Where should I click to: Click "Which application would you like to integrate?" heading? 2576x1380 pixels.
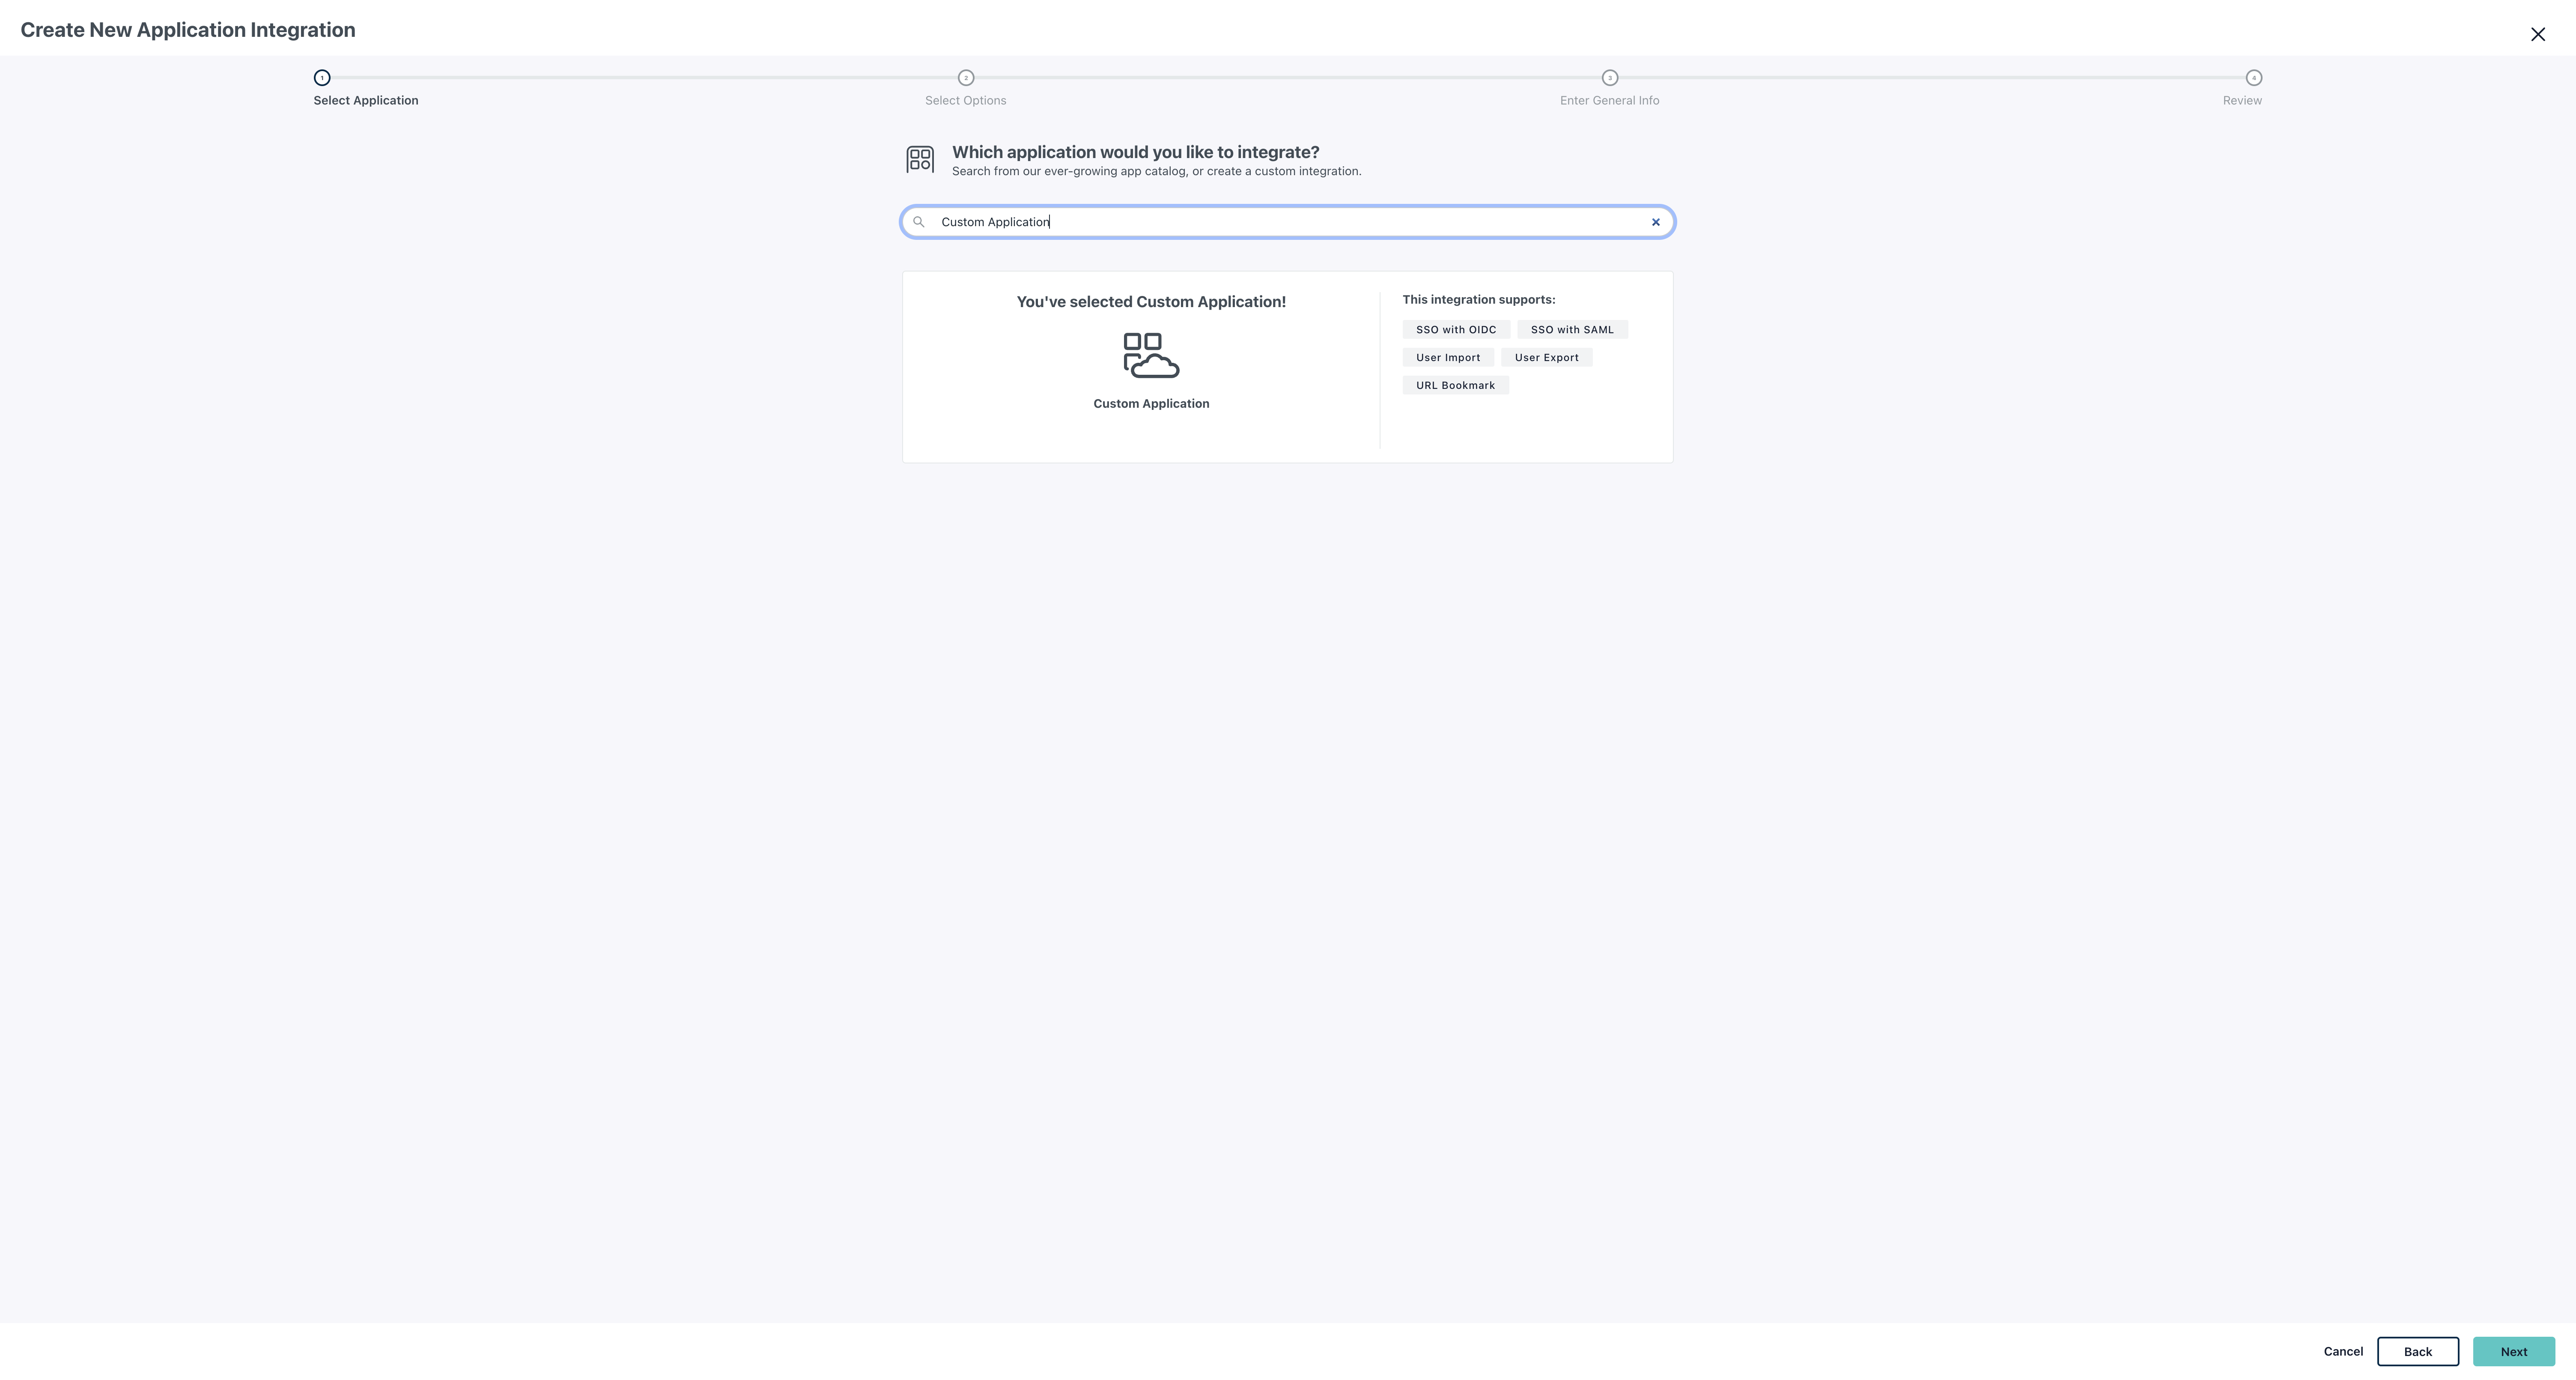[x=1135, y=152]
